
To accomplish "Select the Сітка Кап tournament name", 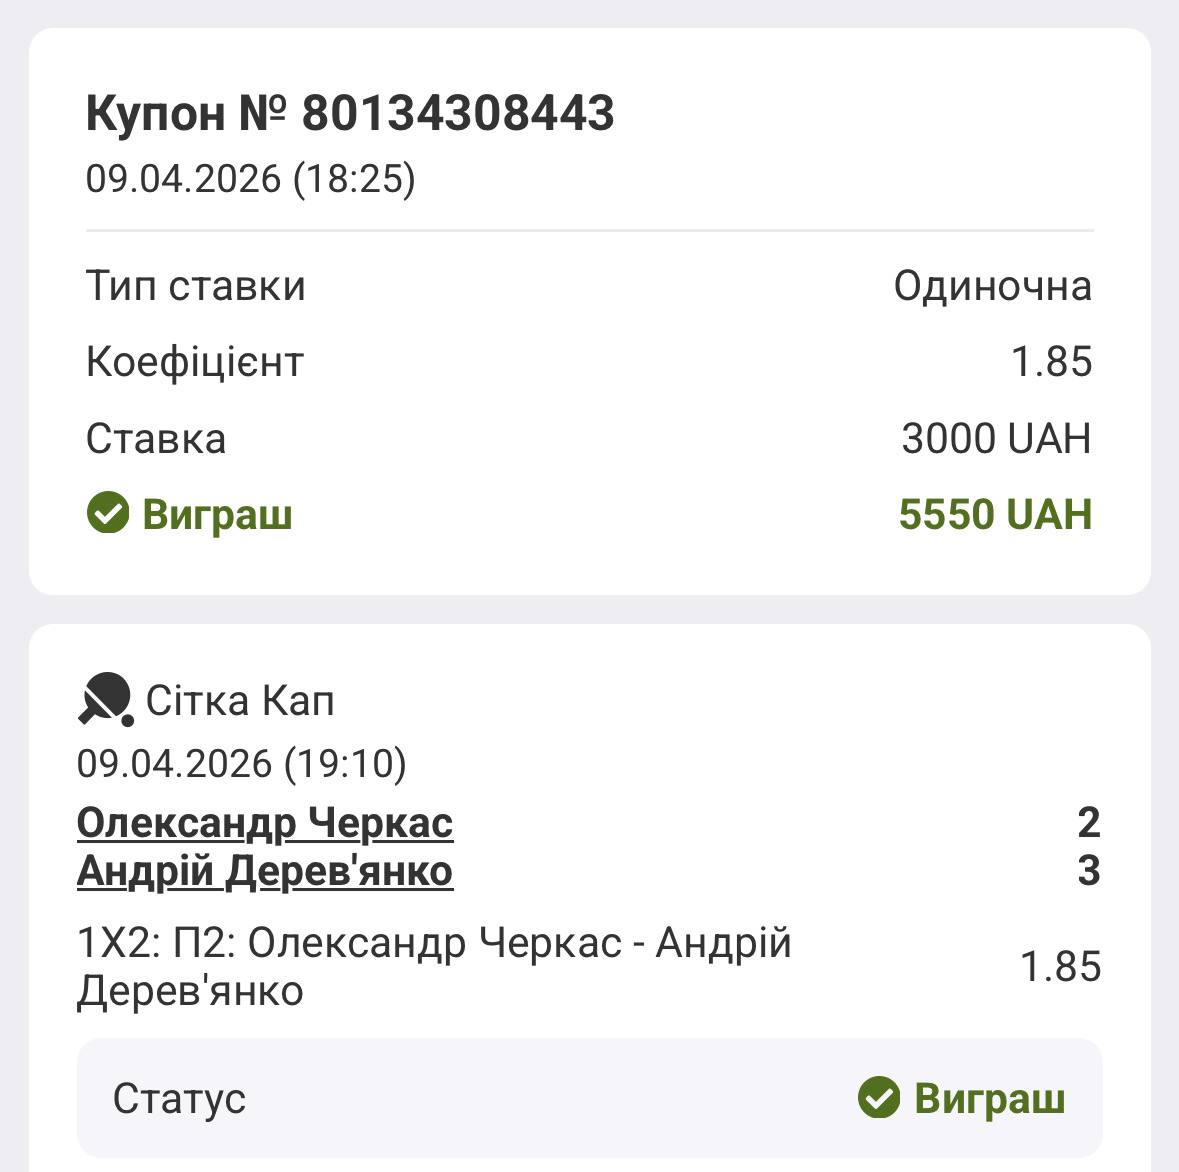I will (x=240, y=701).
